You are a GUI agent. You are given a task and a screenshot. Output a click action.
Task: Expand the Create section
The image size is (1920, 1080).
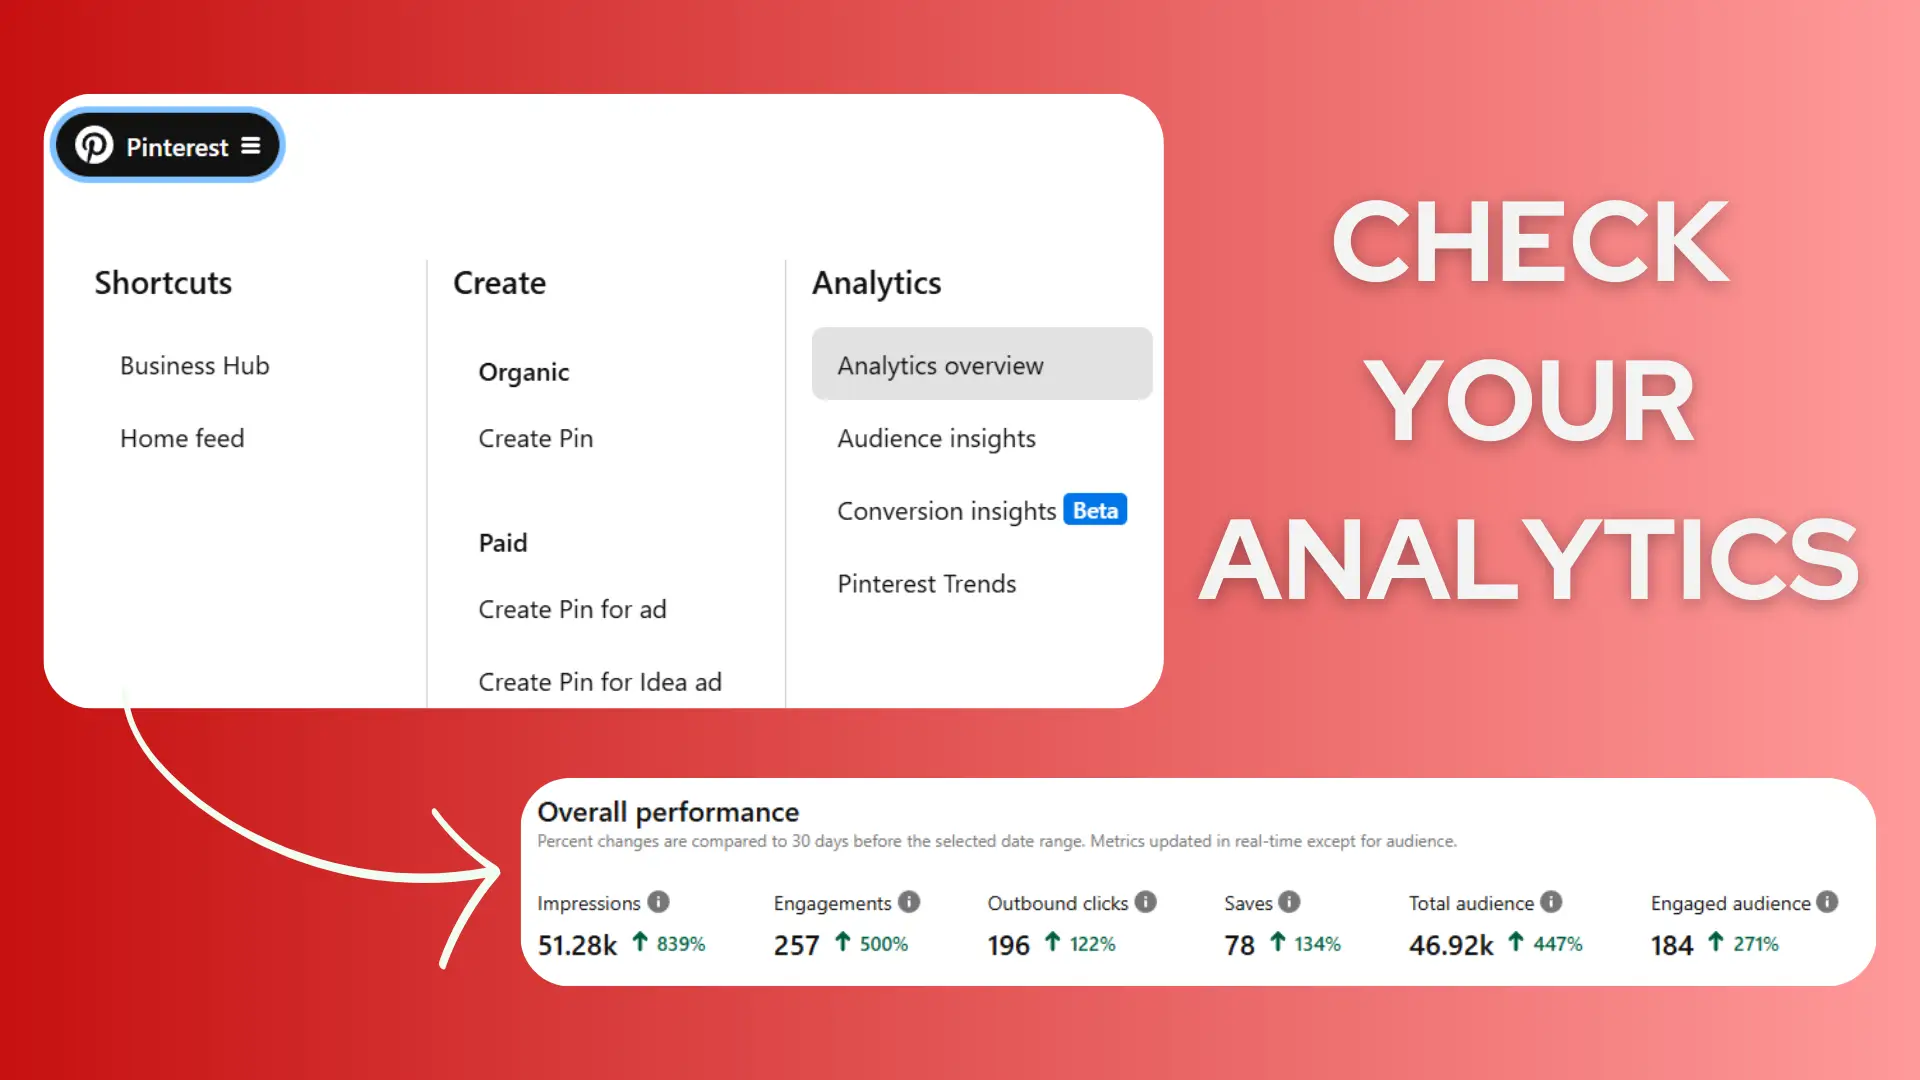(498, 282)
